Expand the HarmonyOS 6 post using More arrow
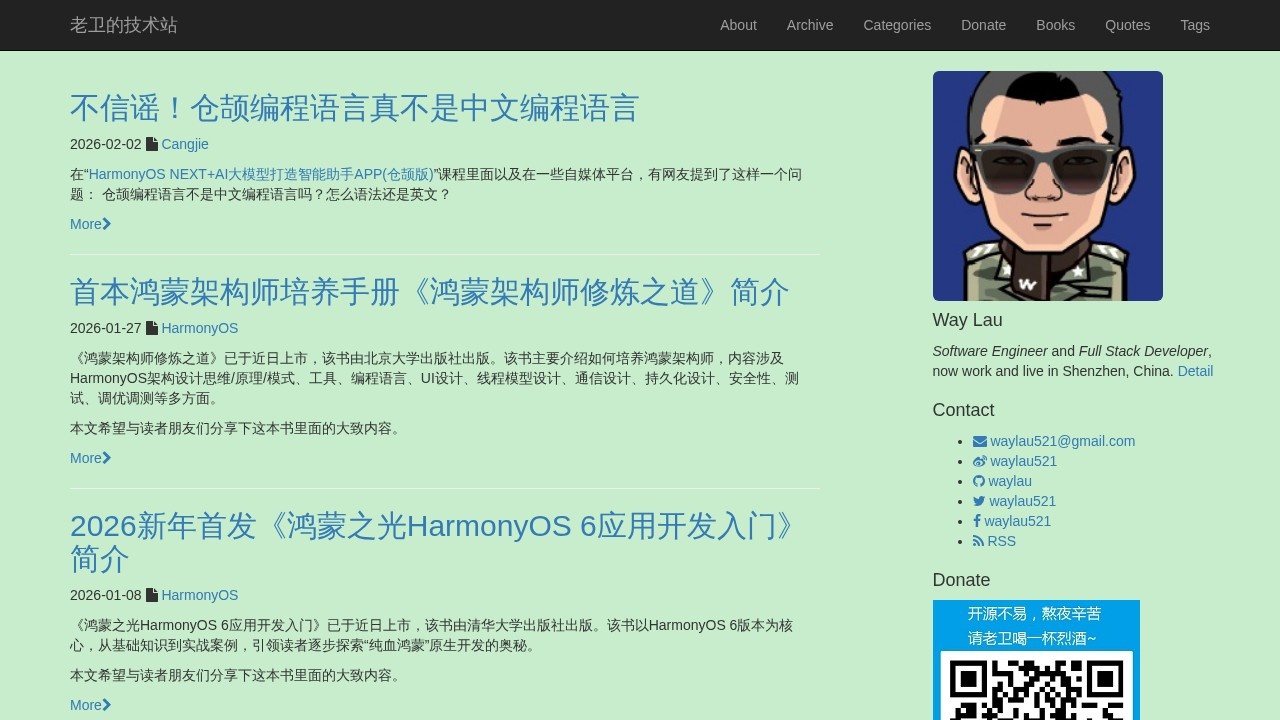1280x720 pixels. click(x=90, y=705)
